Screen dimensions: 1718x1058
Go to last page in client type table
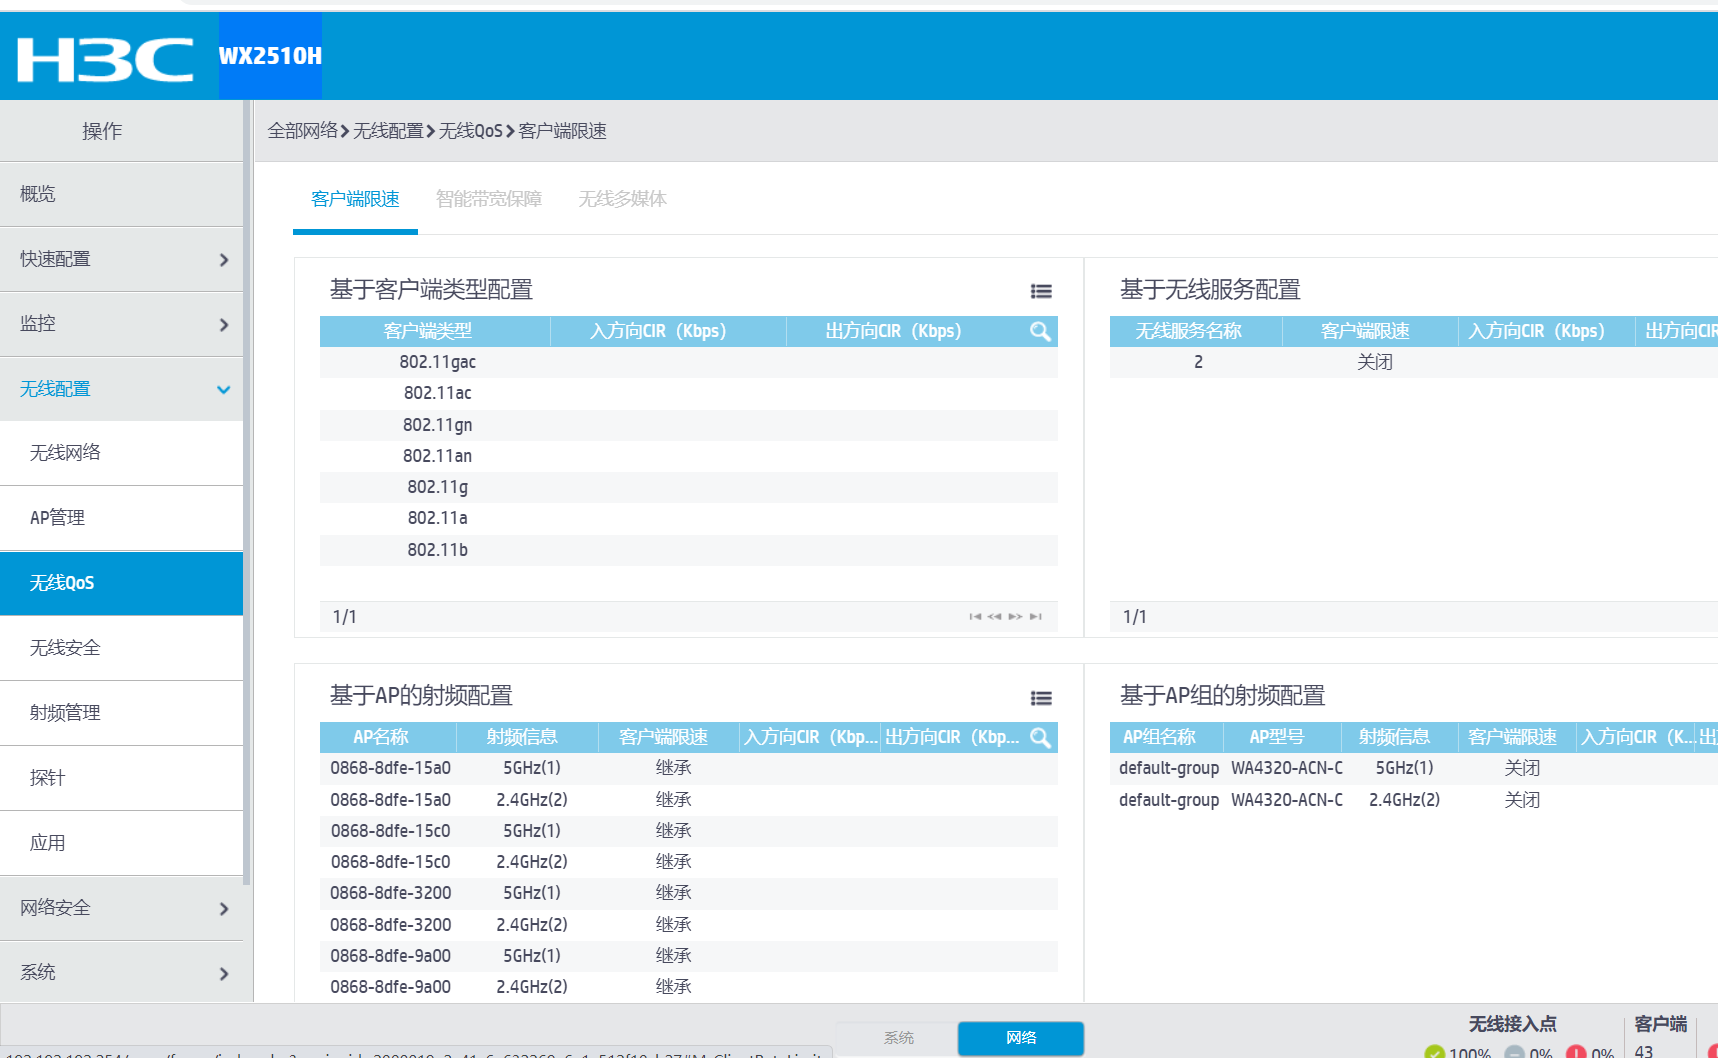coord(1036,617)
